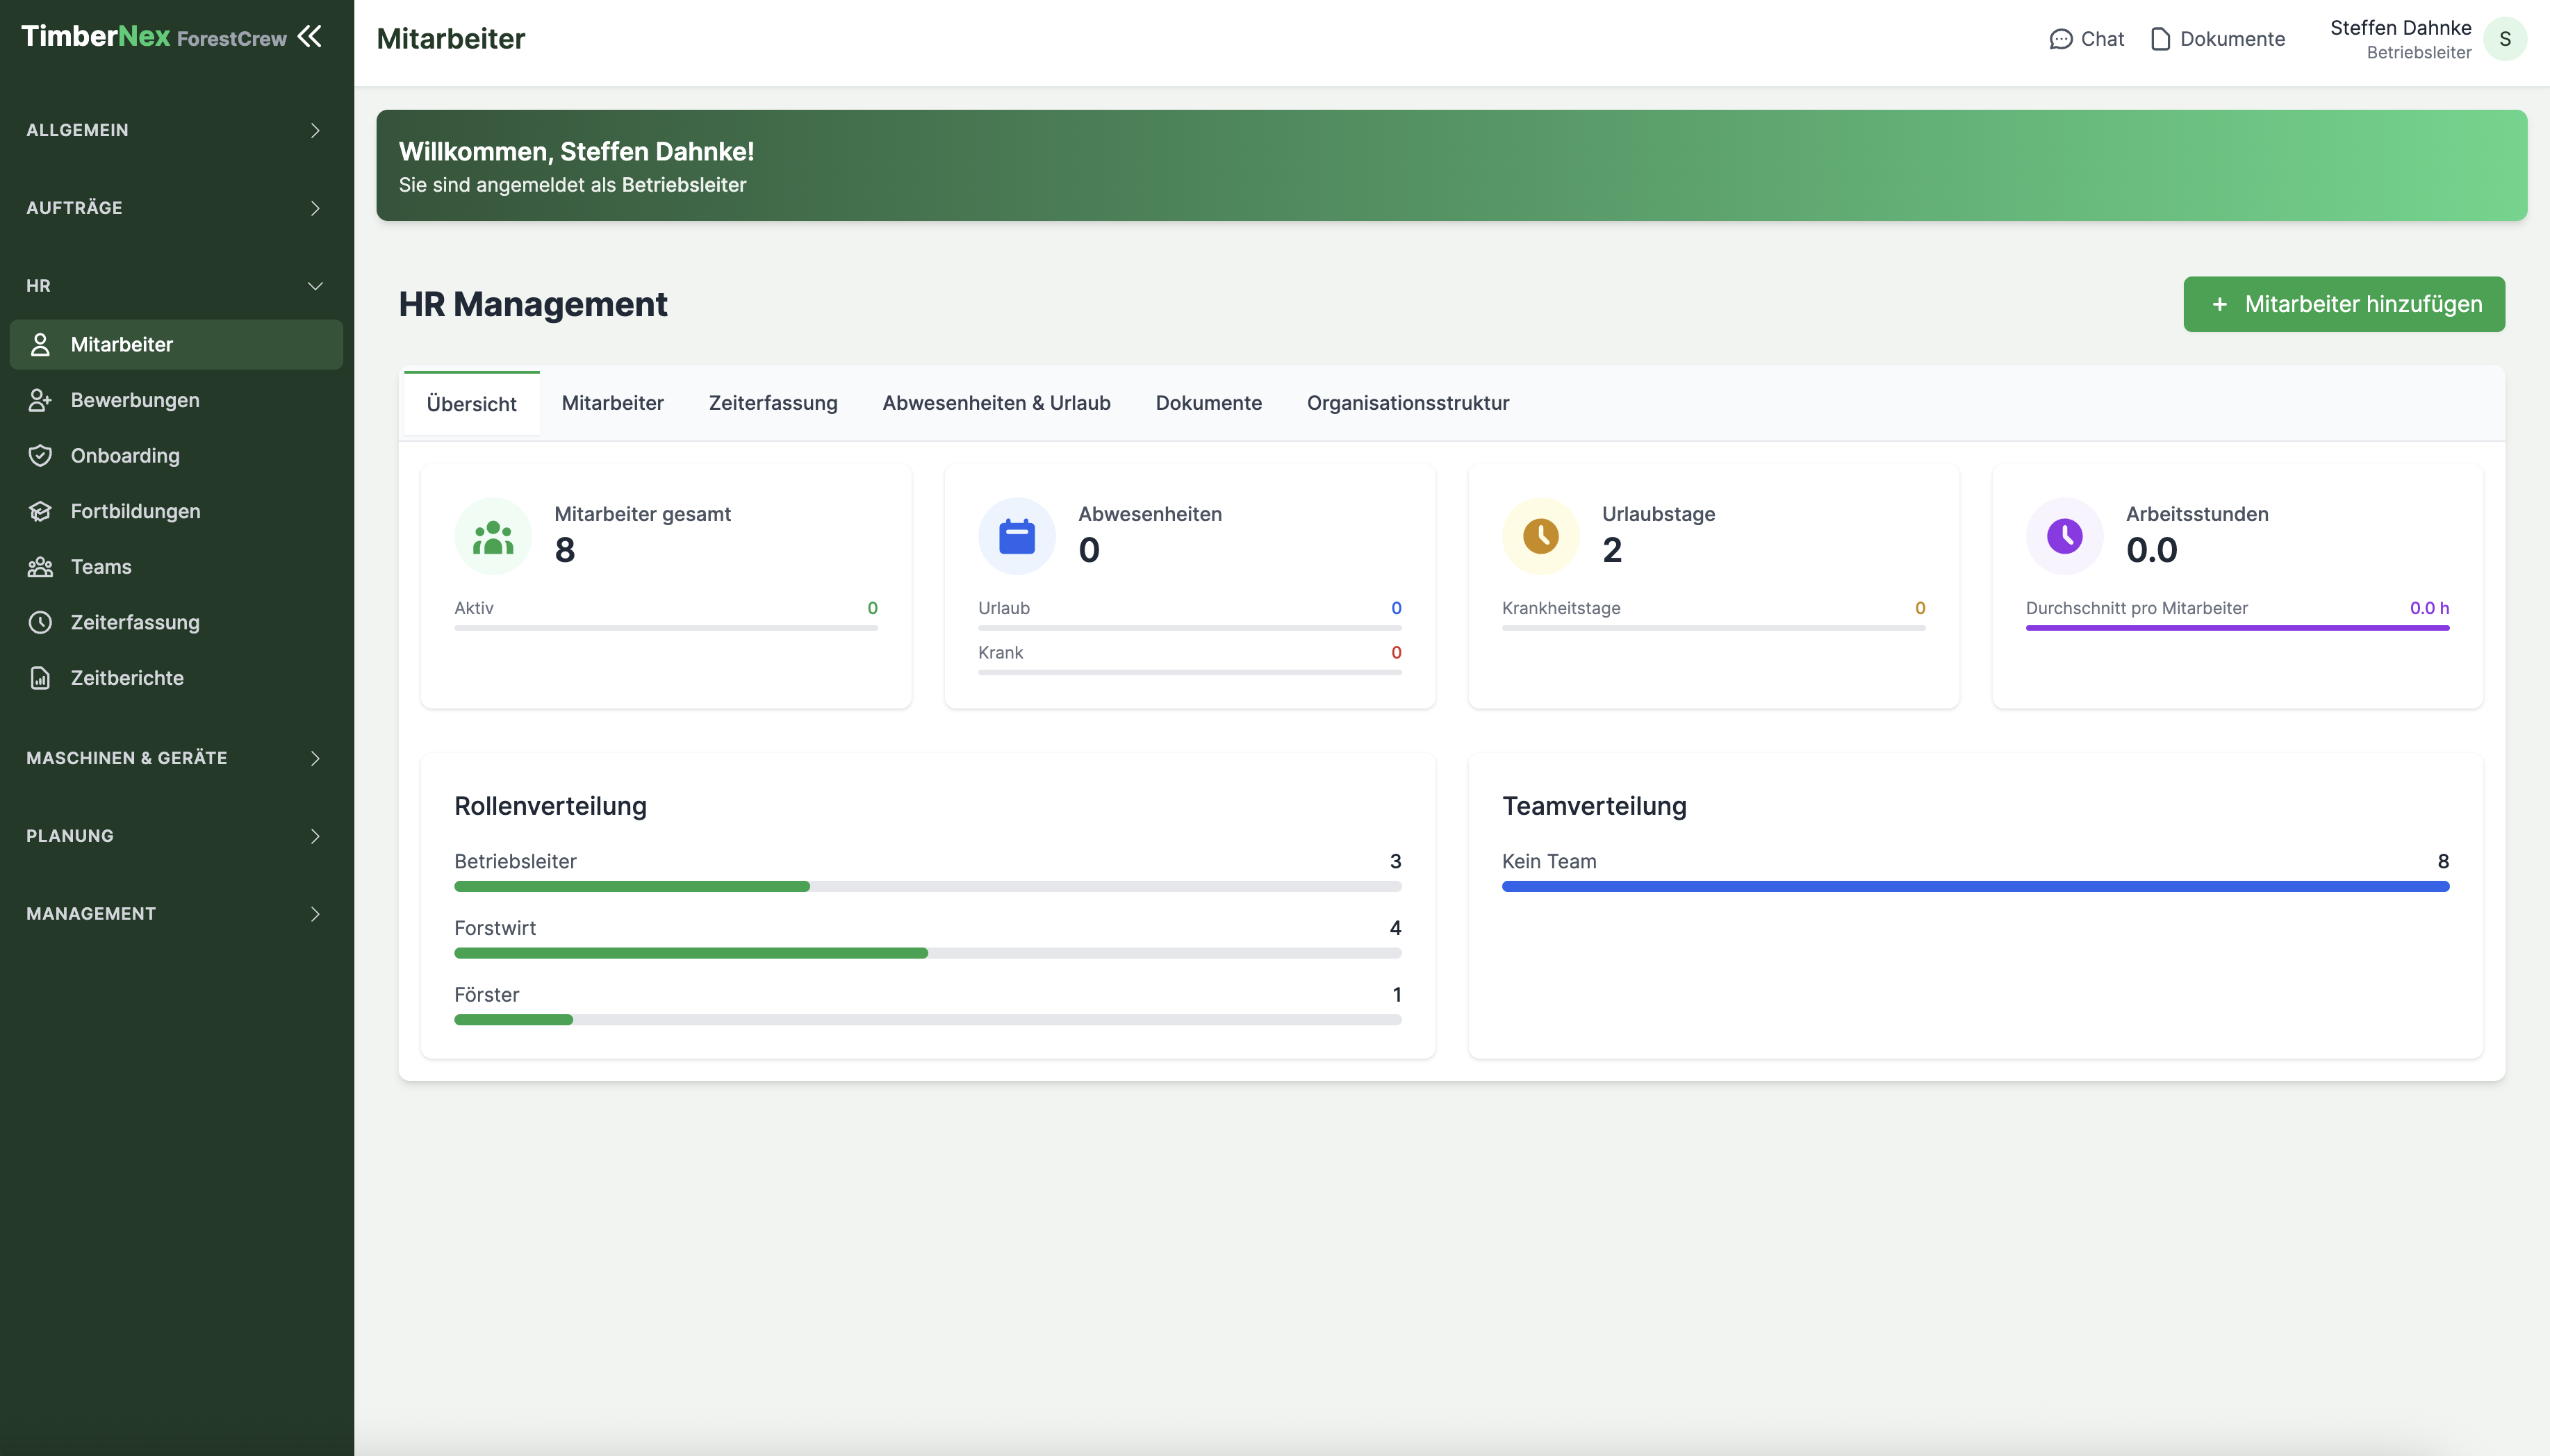The height and width of the screenshot is (1456, 2550).
Task: Click the Kein Team blue progress bar
Action: [x=1975, y=886]
